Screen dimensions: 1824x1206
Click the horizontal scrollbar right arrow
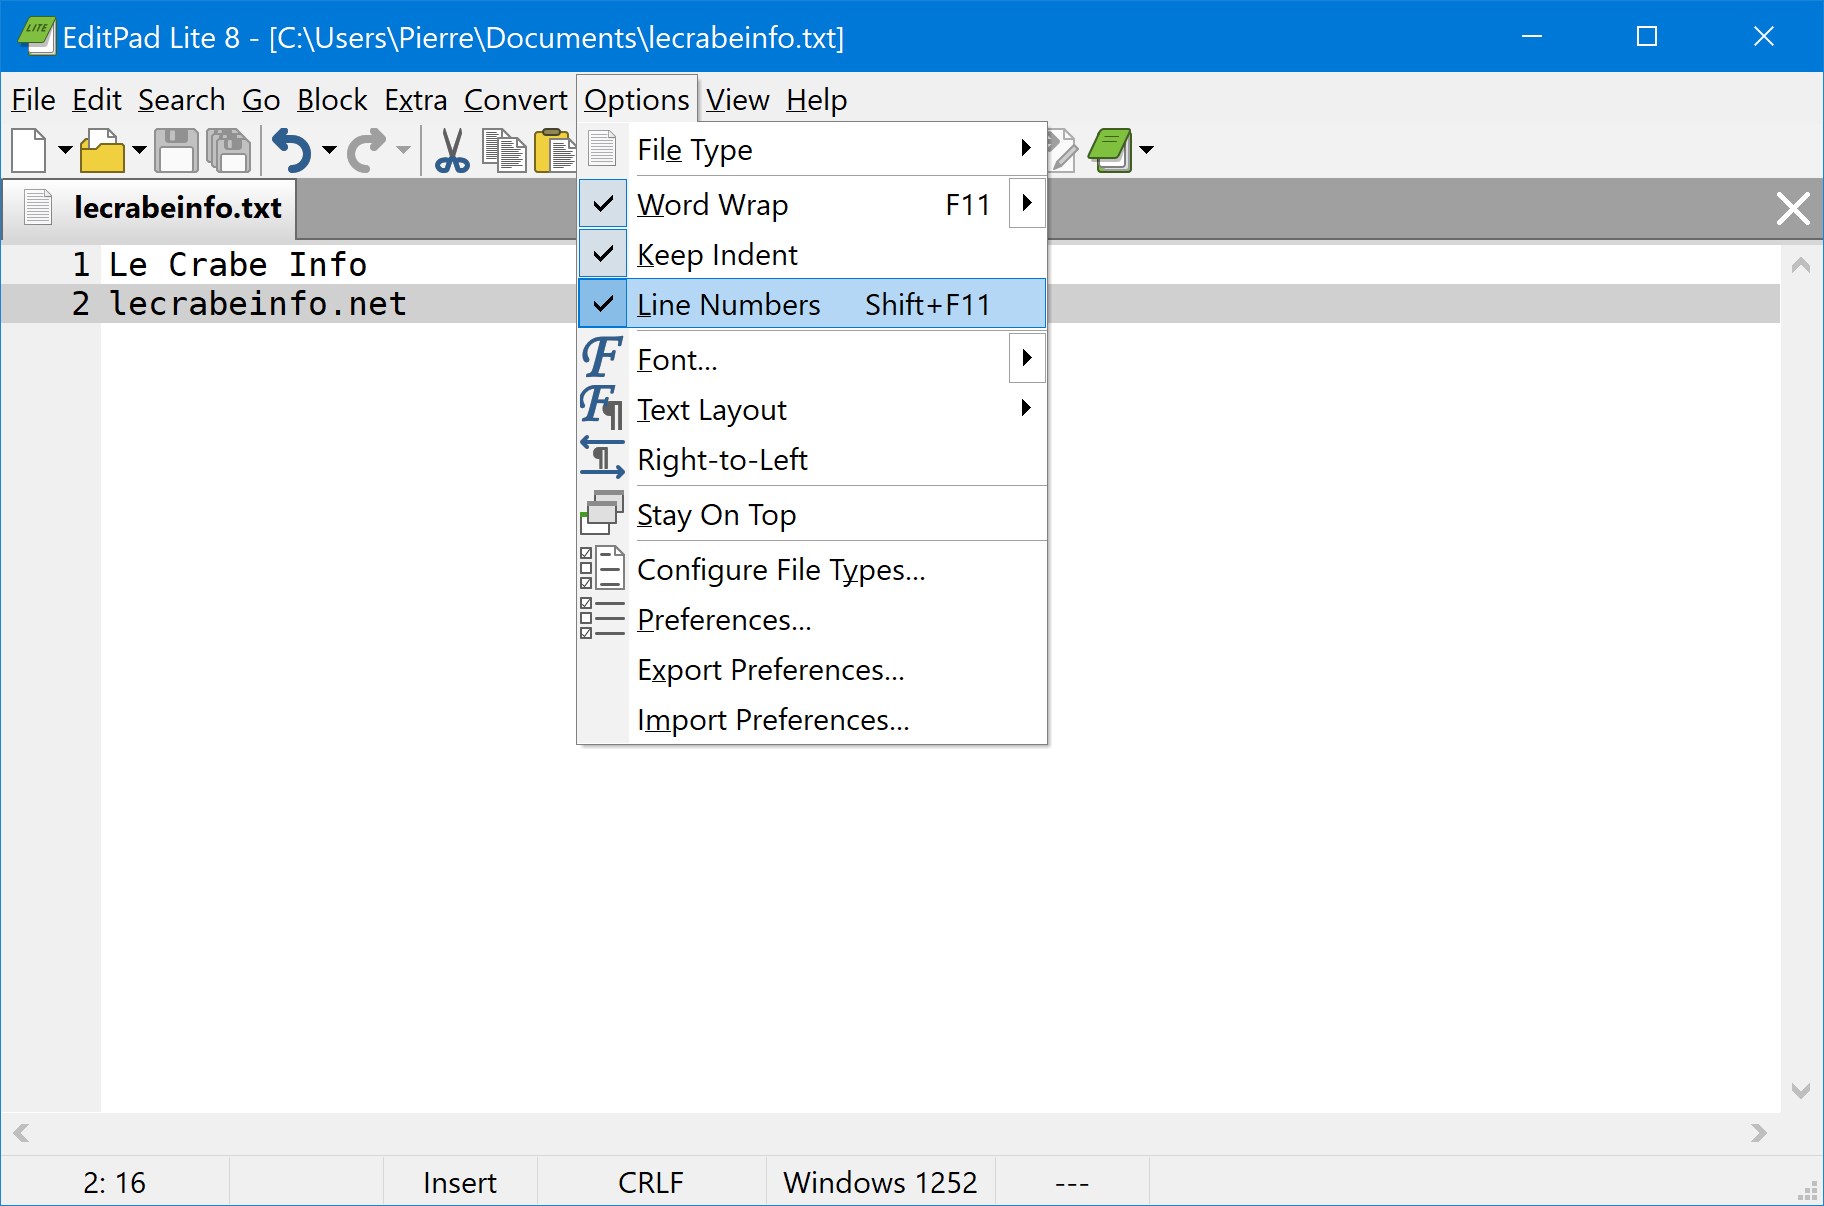(1759, 1133)
